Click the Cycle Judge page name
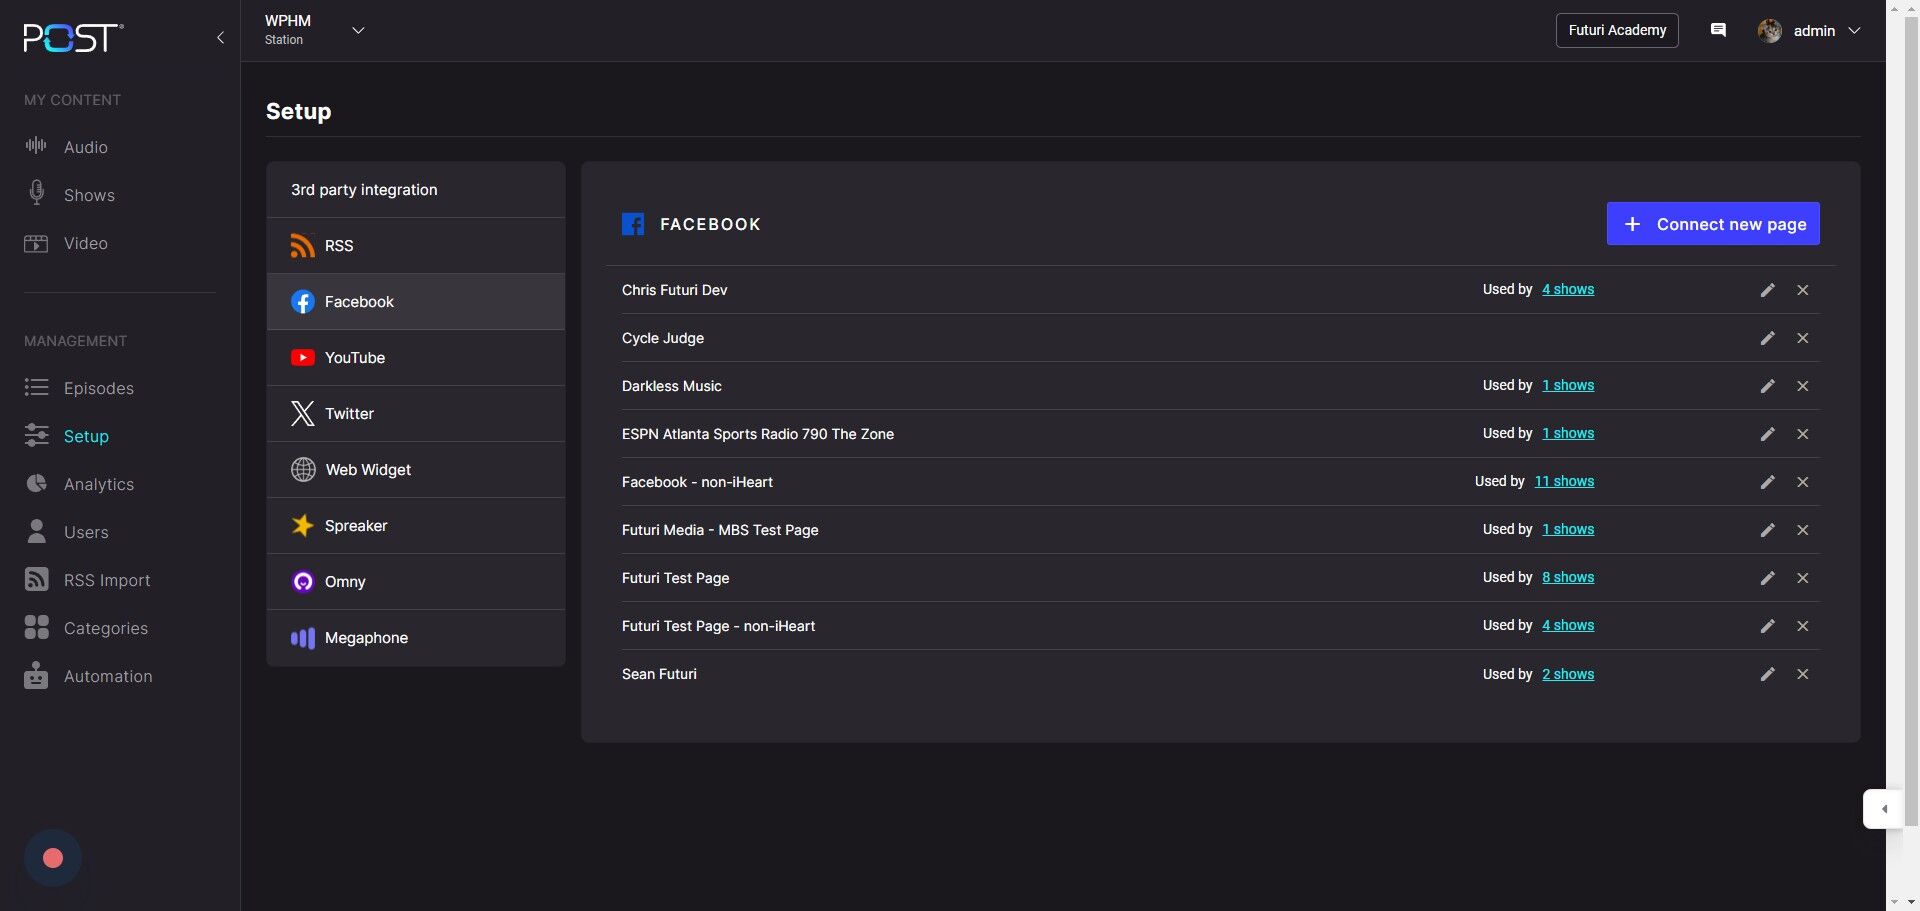1920x911 pixels. coord(663,338)
